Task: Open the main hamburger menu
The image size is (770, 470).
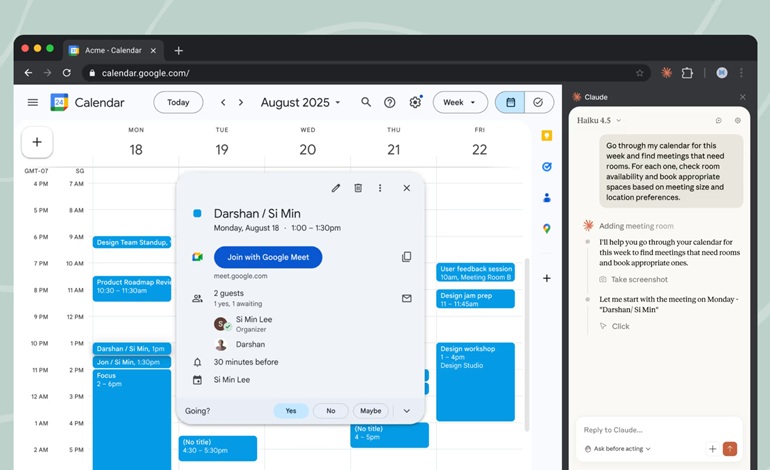Action: (33, 102)
